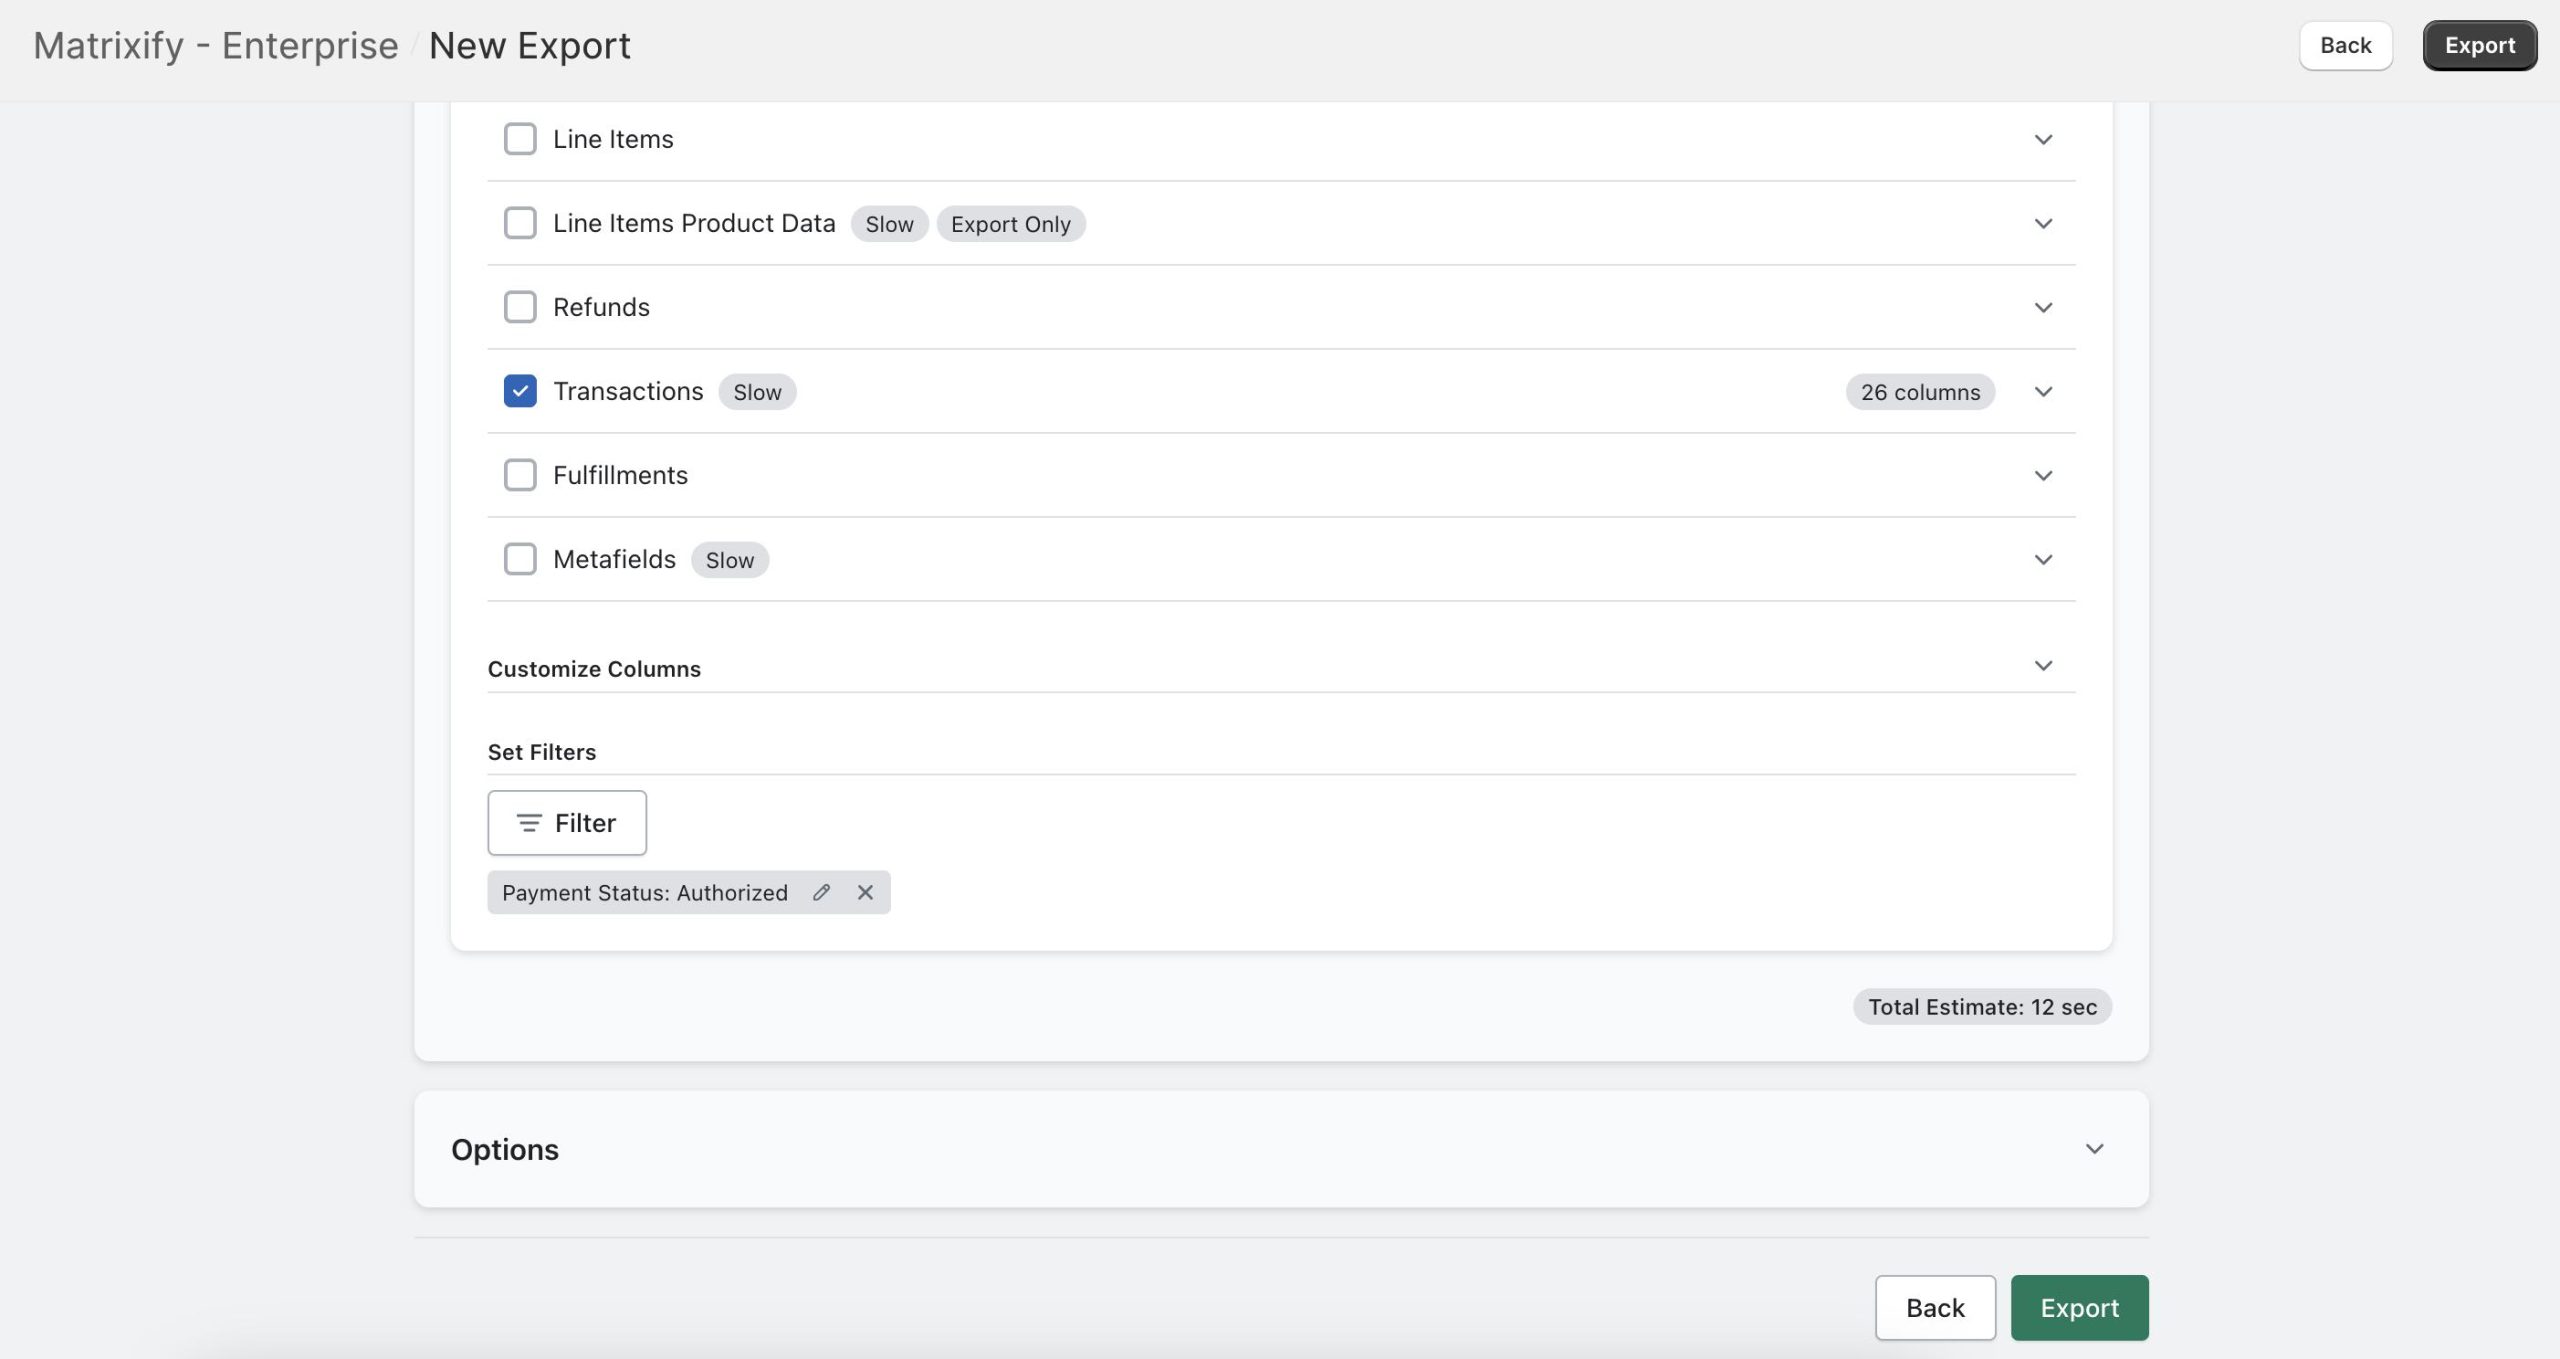Viewport: 2560px width, 1359px height.
Task: Expand the Refunds section chevron
Action: (2043, 307)
